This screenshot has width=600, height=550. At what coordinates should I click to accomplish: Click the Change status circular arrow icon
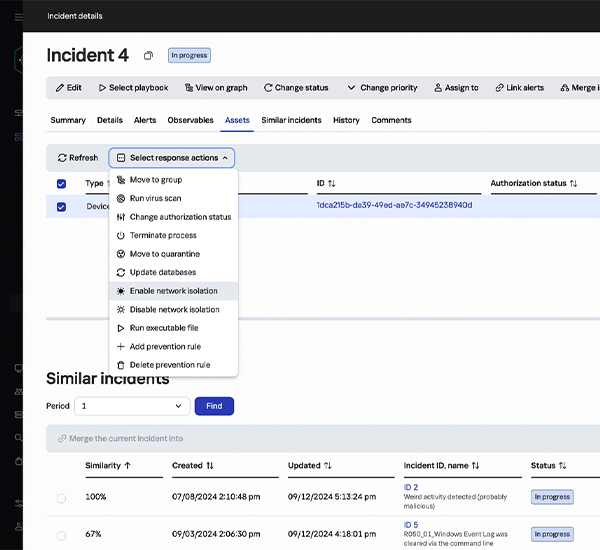pyautogui.click(x=268, y=88)
